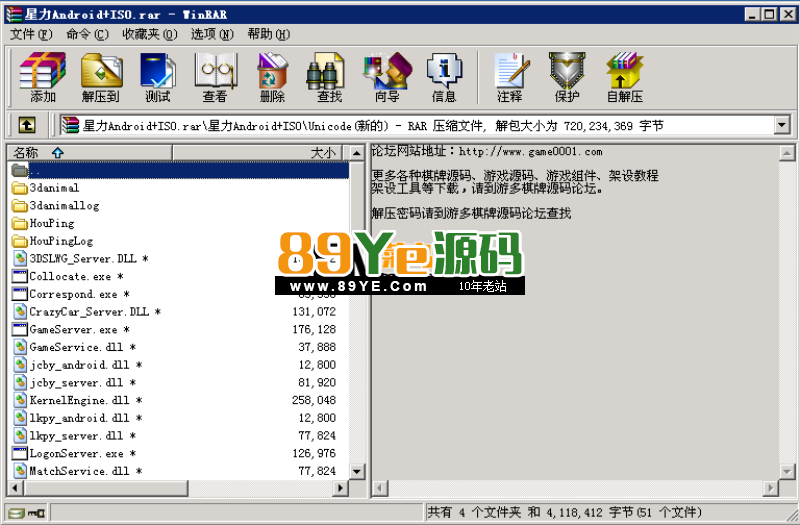Click file list scroll down arrow
The height and width of the screenshot is (525, 800).
click(357, 471)
